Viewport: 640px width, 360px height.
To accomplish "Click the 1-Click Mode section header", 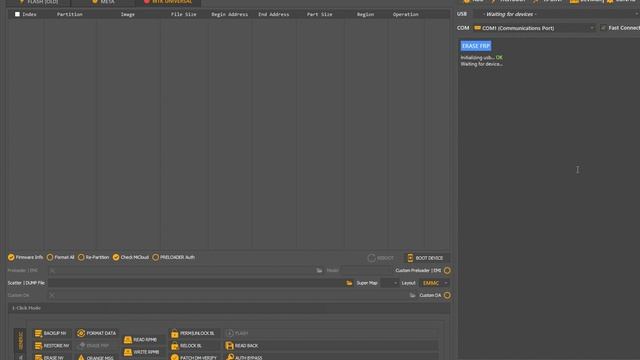I will [x=229, y=308].
